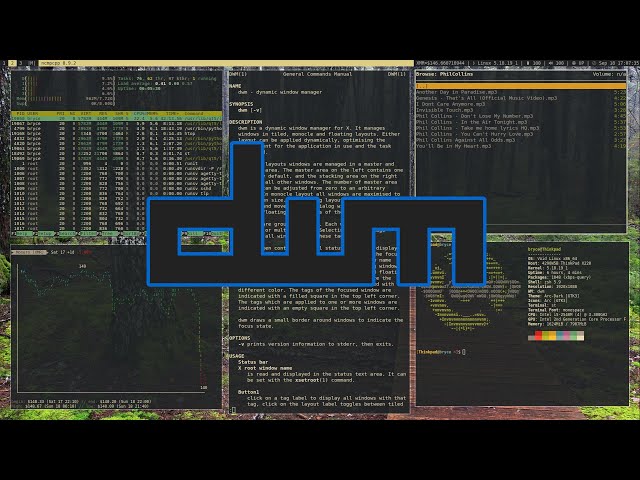Select the highlighted top process row in htop
The width and height of the screenshot is (640, 480).
coord(117,118)
